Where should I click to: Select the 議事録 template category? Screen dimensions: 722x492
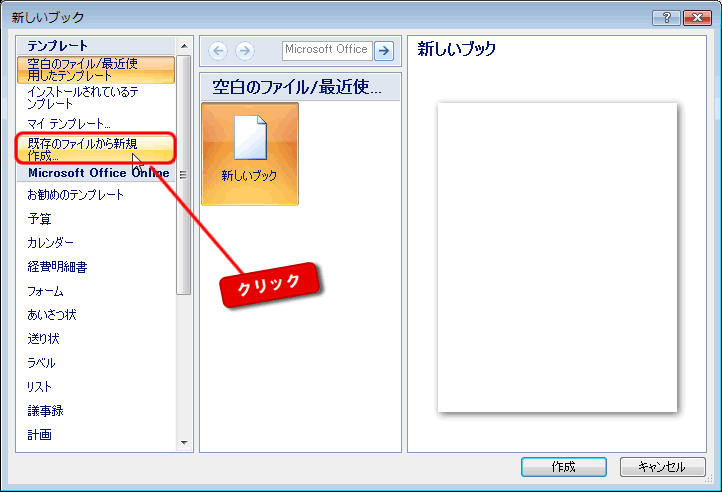point(45,410)
